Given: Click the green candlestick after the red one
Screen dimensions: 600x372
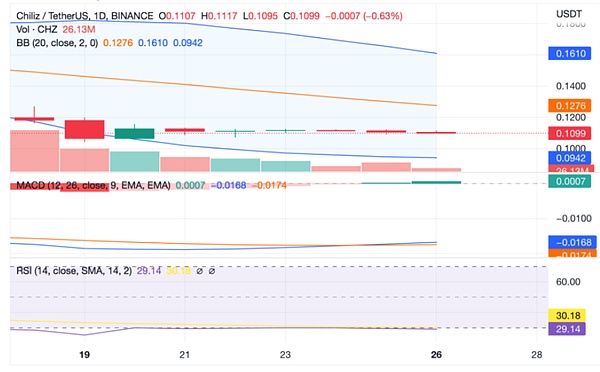Looking at the screenshot, I should coord(135,133).
